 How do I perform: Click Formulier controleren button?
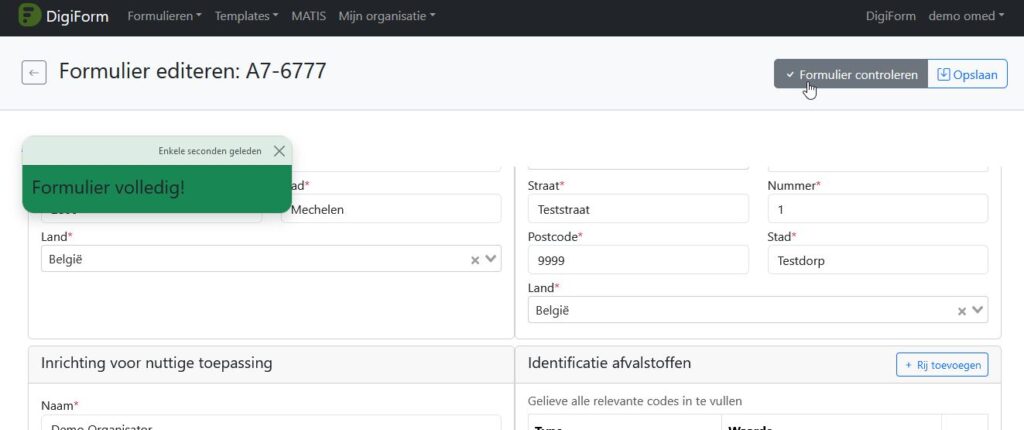[850, 74]
